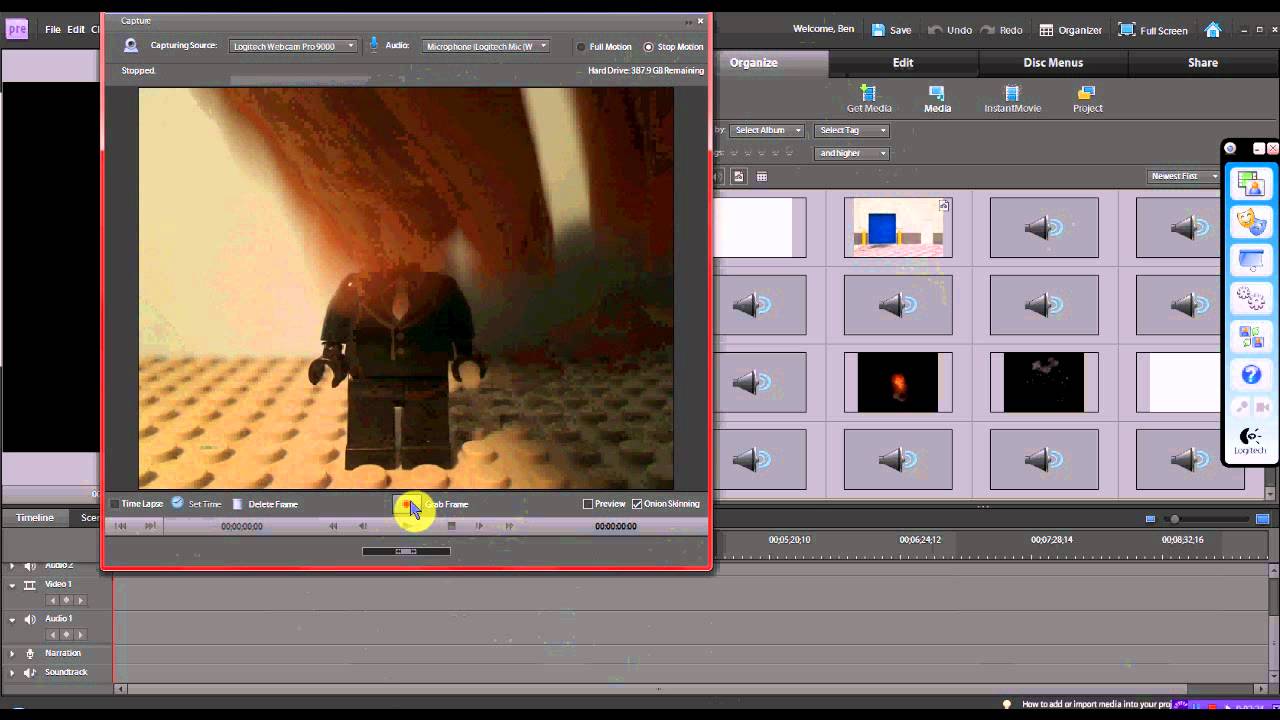Click fast forward button in Capture window
Screen dimensions: 1280x720
(x=509, y=526)
